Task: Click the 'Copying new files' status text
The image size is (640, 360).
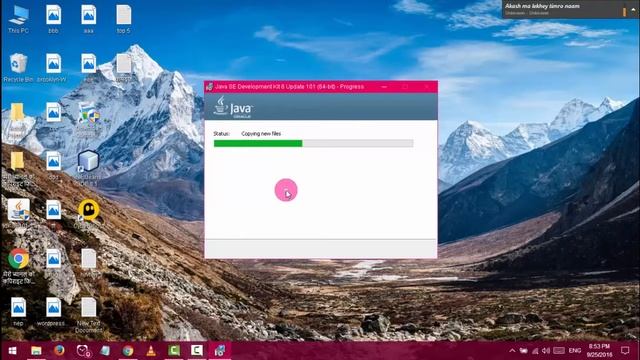Action: pos(261,133)
